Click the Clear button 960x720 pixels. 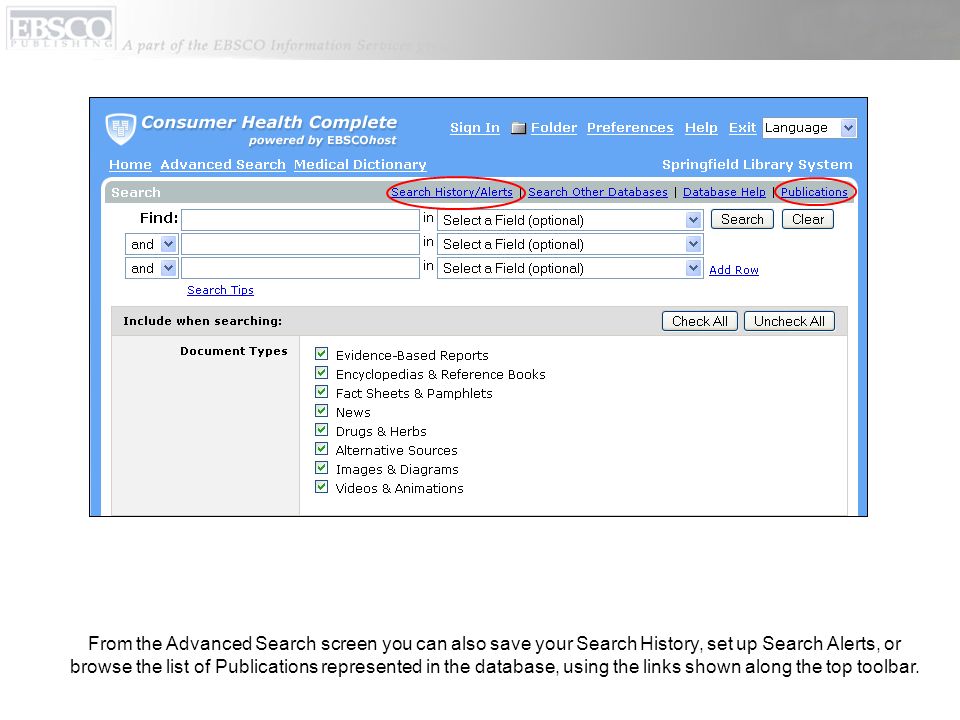point(808,219)
